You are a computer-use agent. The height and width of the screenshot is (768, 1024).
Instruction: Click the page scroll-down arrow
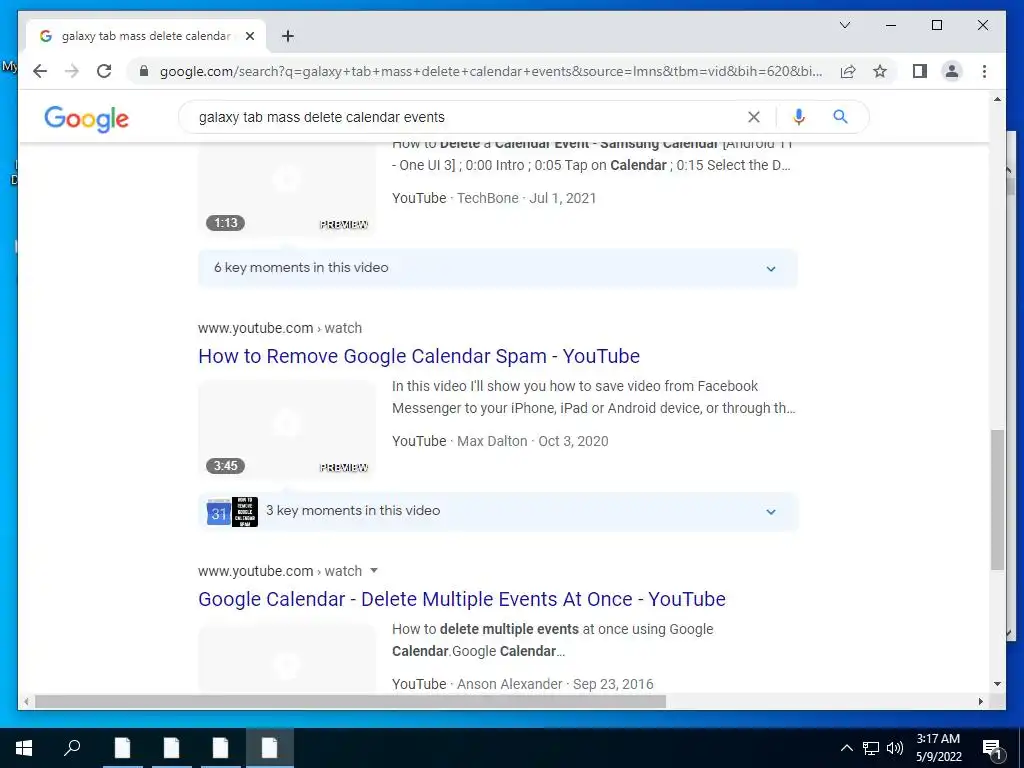pos(997,684)
